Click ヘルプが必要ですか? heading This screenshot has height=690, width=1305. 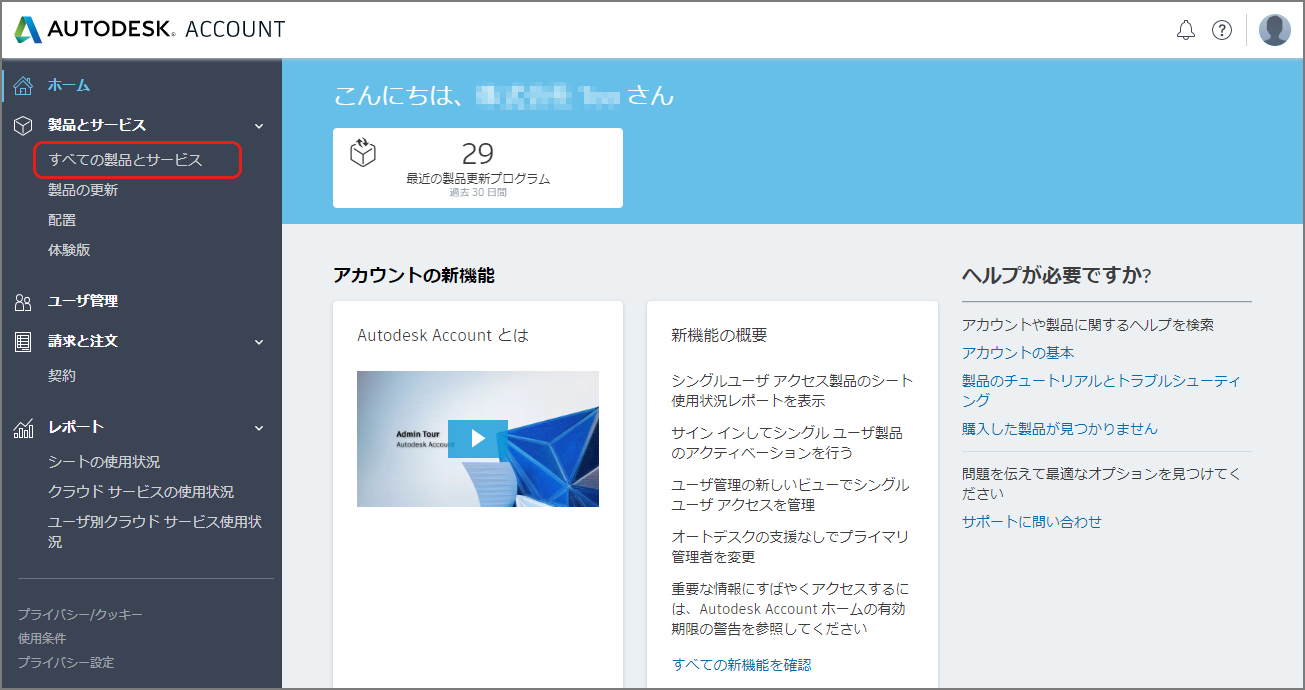coord(1056,275)
